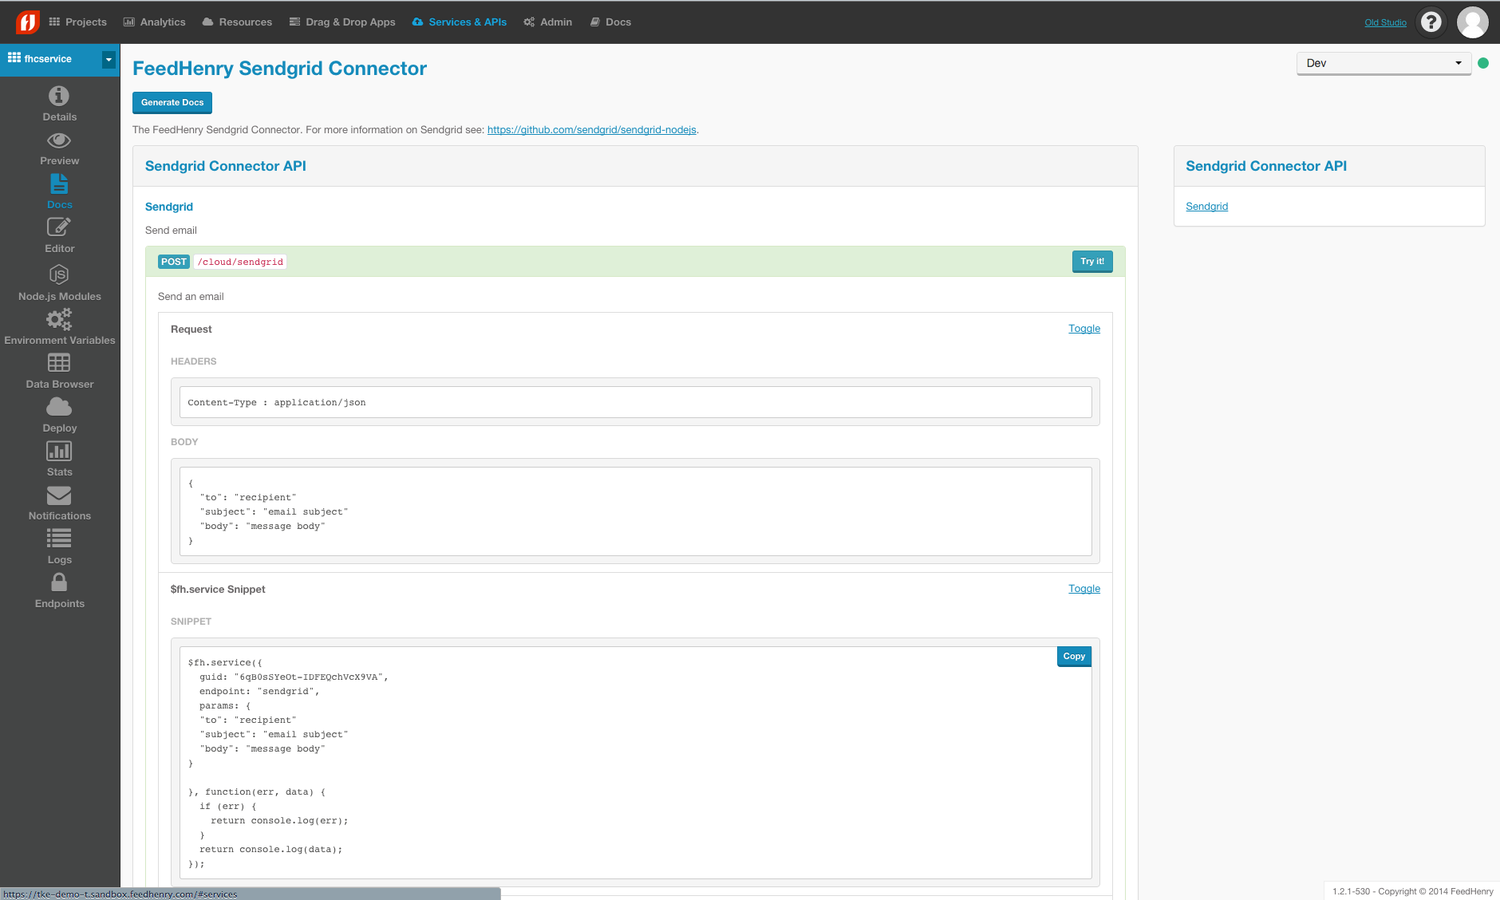The image size is (1500, 900).
Task: Copy the snippet with Copy button
Action: (x=1074, y=657)
